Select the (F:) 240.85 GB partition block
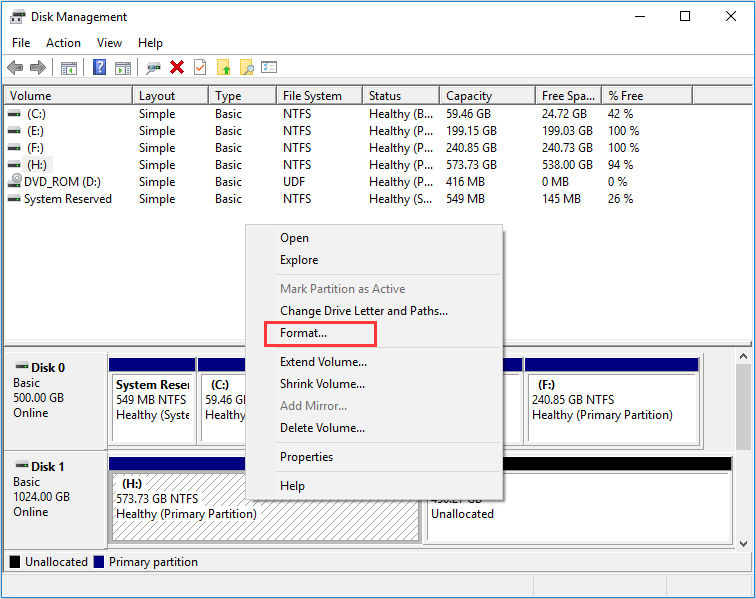This screenshot has height=599, width=756. 612,400
